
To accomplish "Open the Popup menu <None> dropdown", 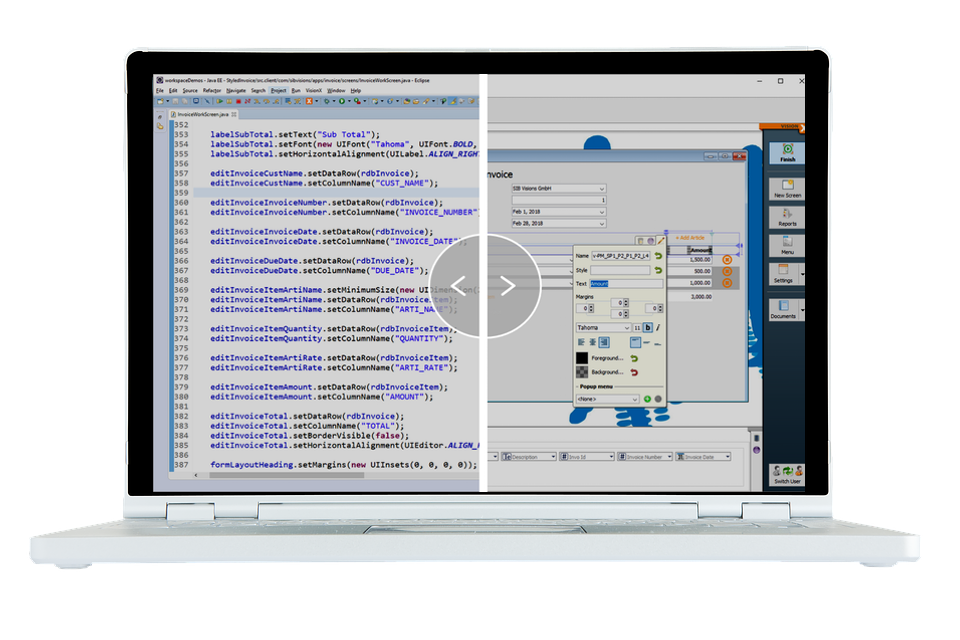I will coord(635,399).
